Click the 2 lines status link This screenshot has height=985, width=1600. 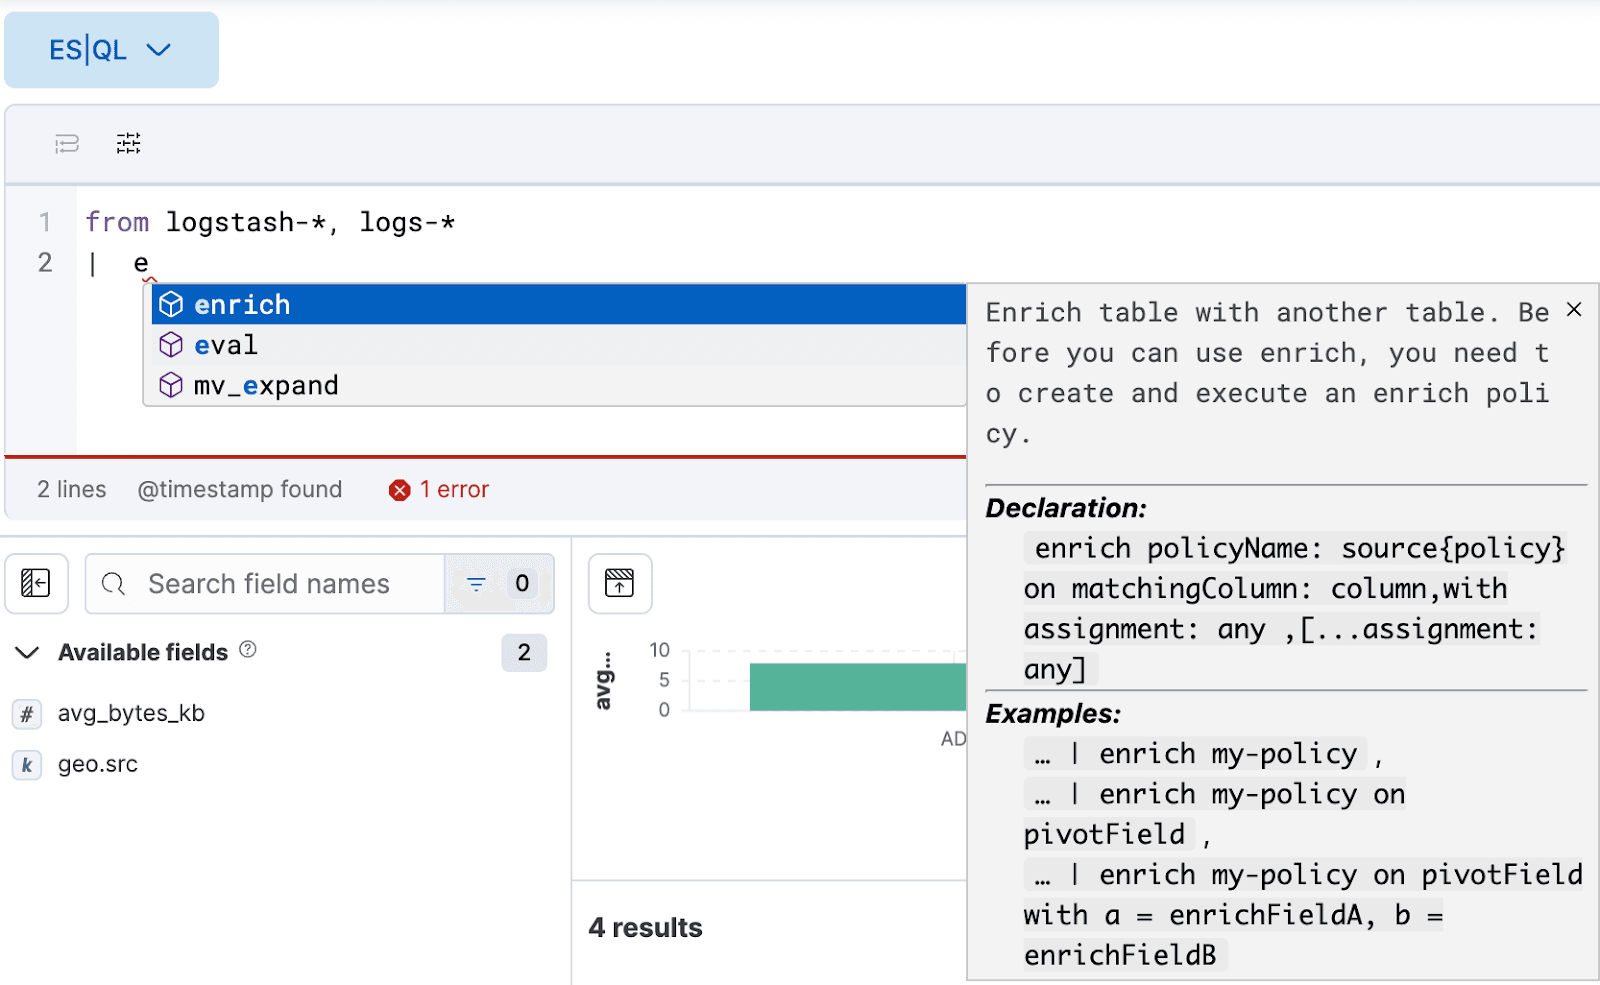coord(71,489)
